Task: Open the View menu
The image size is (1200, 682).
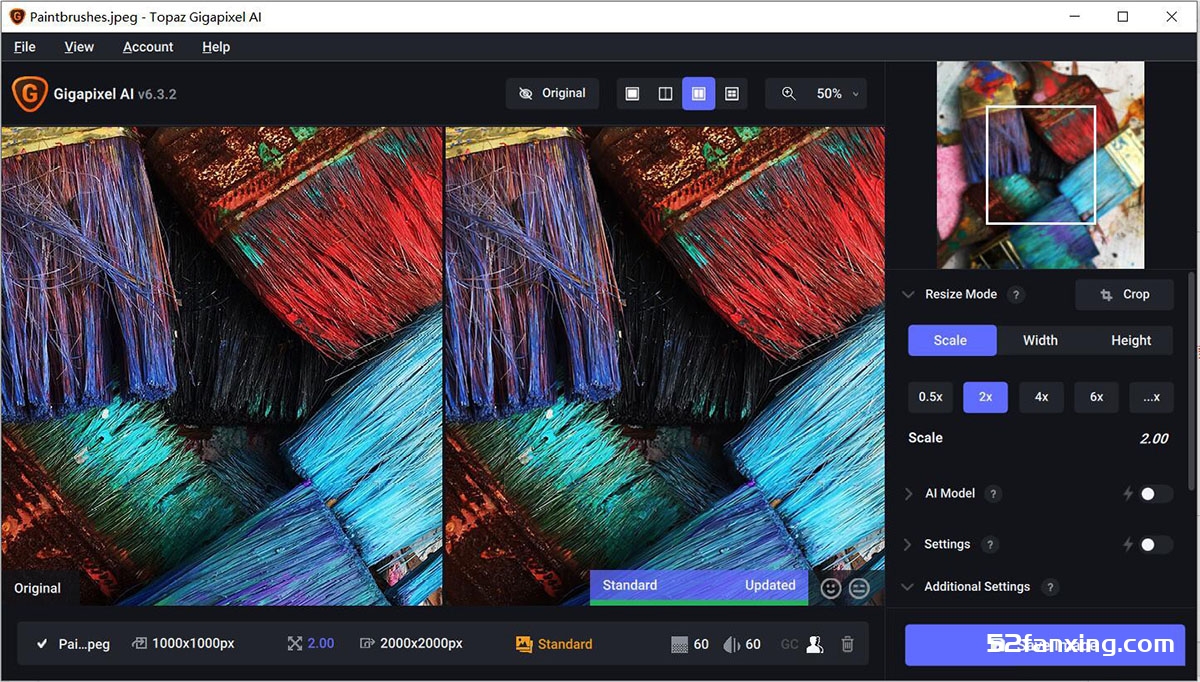Action: pos(79,47)
